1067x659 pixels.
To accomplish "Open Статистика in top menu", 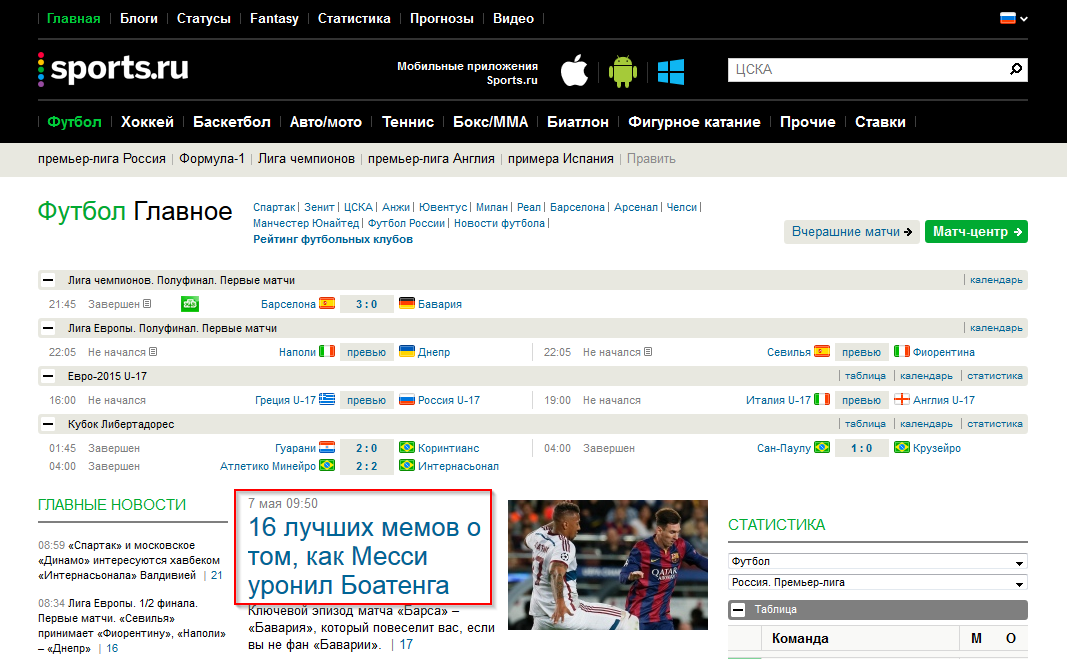I will (354, 18).
